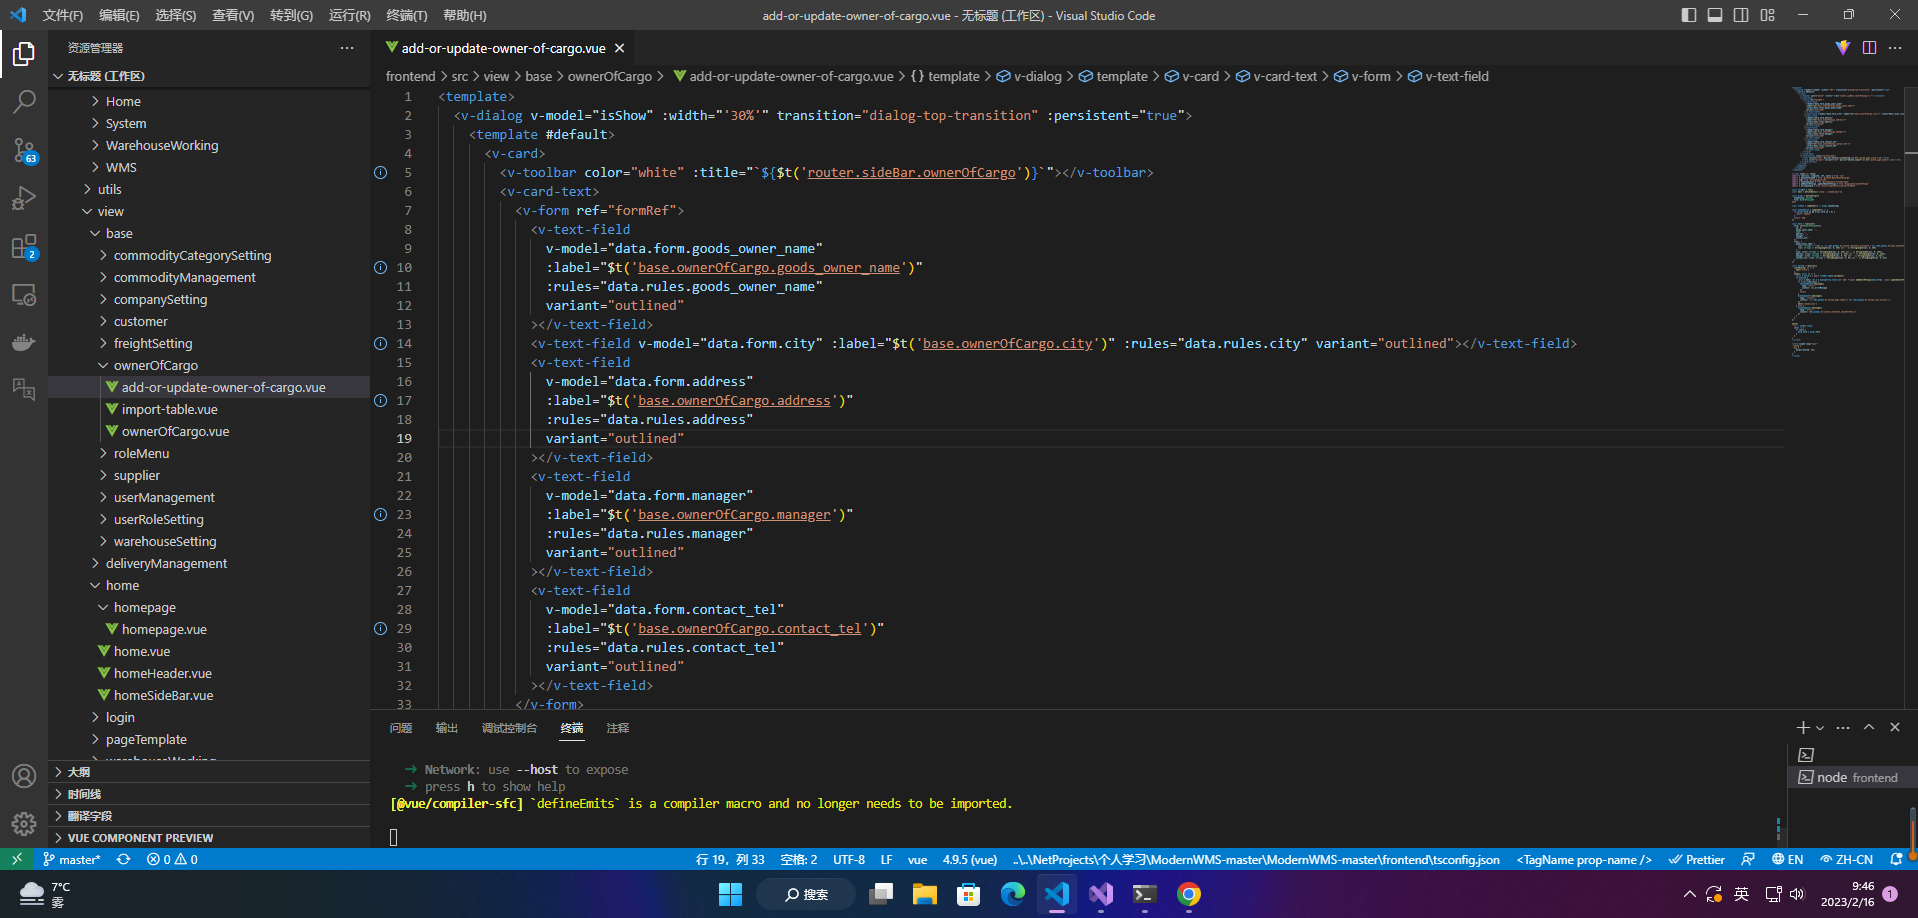Open the editor More Actions ellipsis
The image size is (1918, 918).
click(1895, 48)
